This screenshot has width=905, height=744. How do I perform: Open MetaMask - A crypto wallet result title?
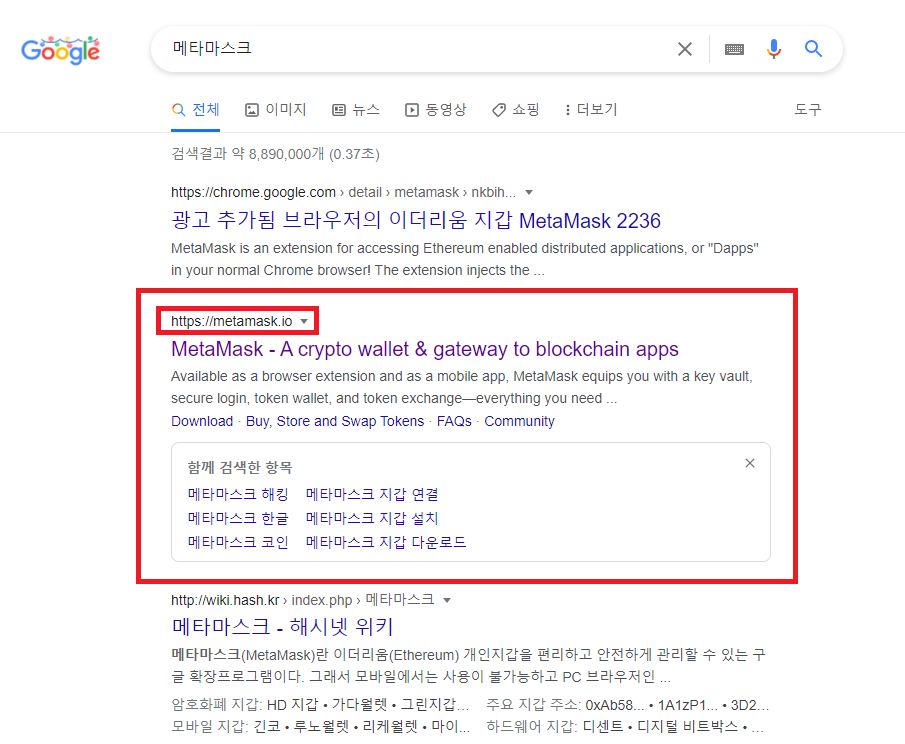coord(425,349)
